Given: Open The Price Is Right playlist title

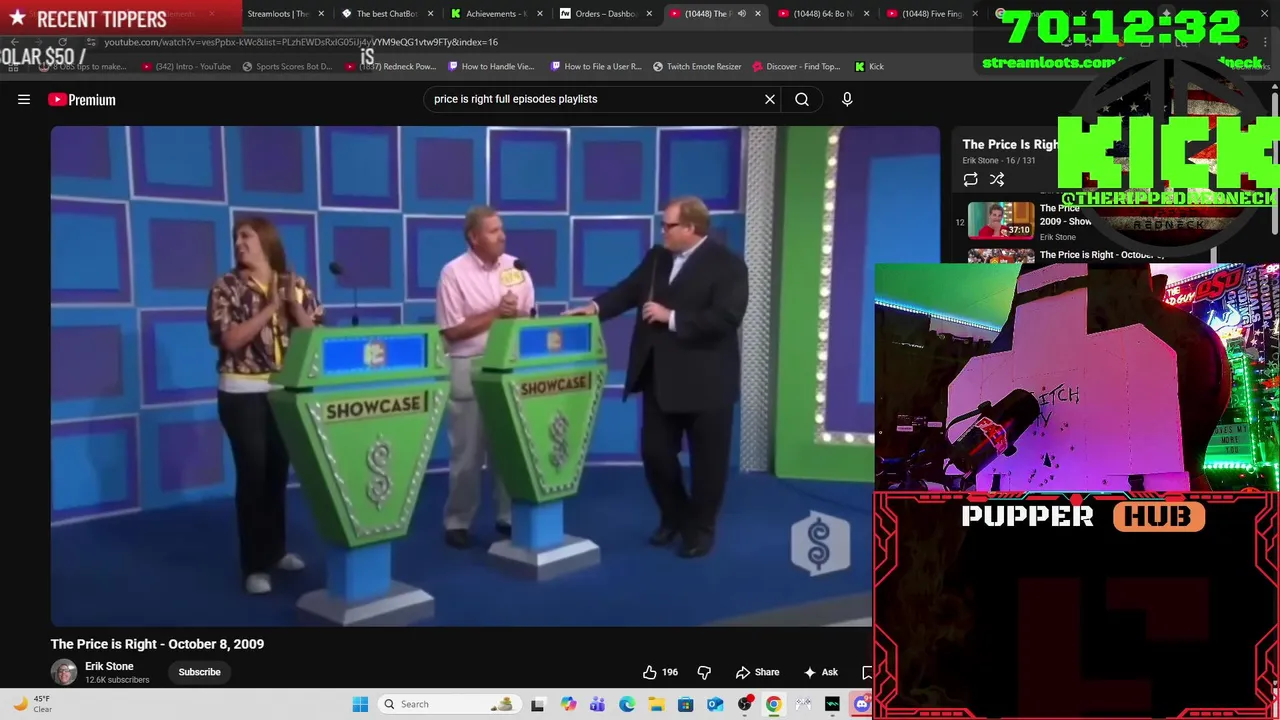Looking at the screenshot, I should pos(1010,144).
